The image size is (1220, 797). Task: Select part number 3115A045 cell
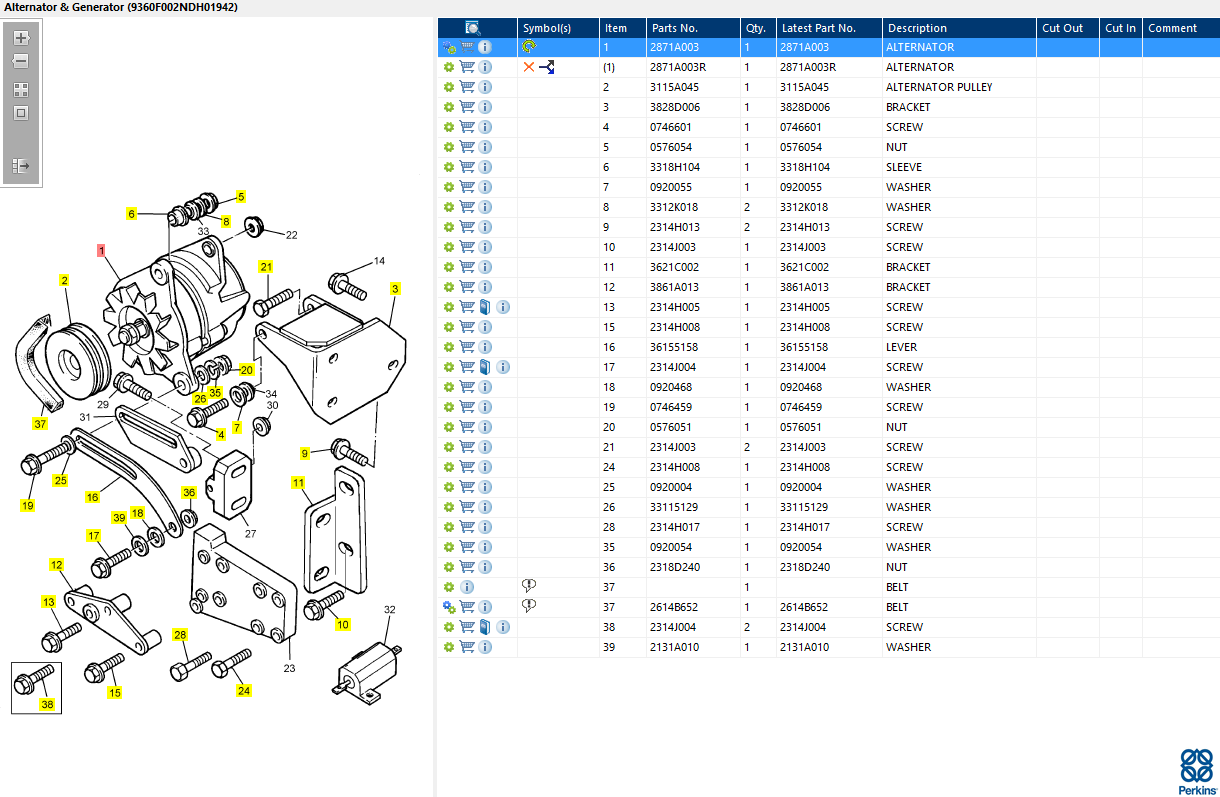(692, 87)
